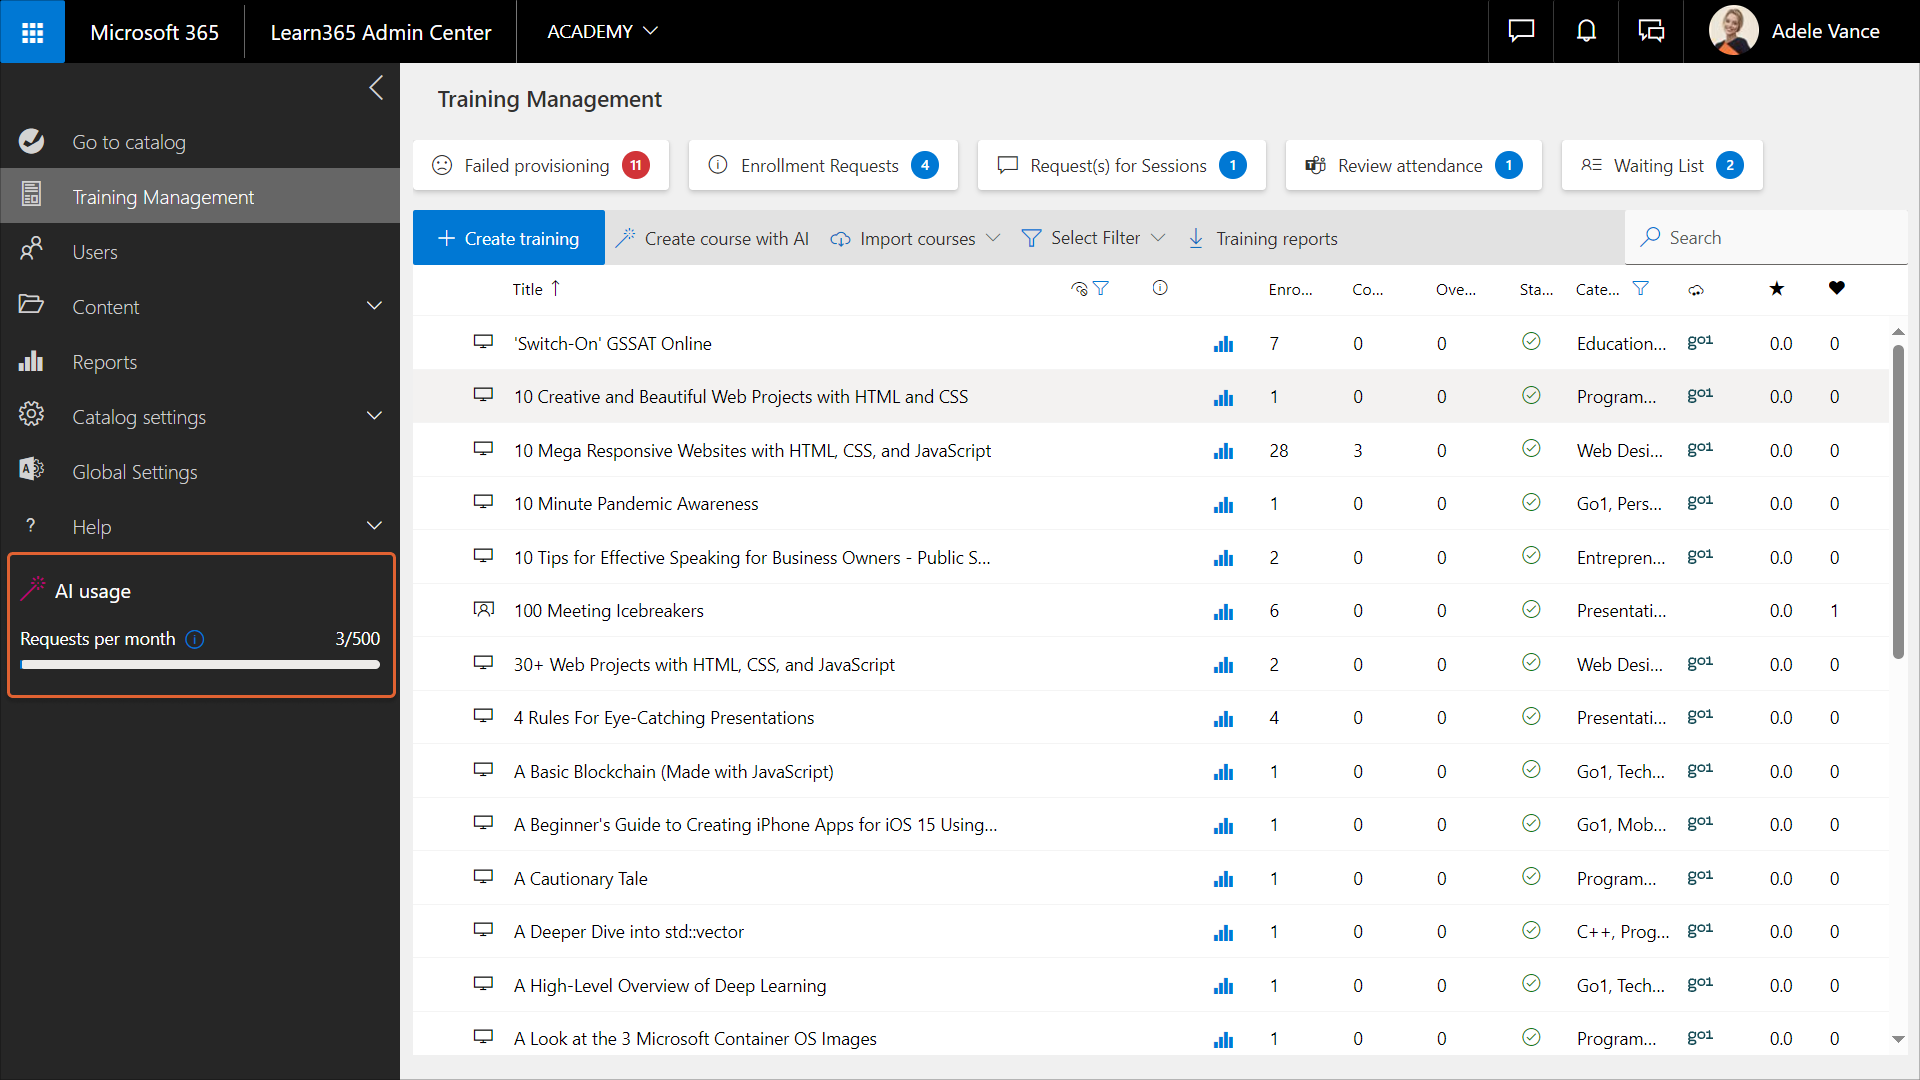Collapse the left navigation sidebar

click(x=376, y=88)
